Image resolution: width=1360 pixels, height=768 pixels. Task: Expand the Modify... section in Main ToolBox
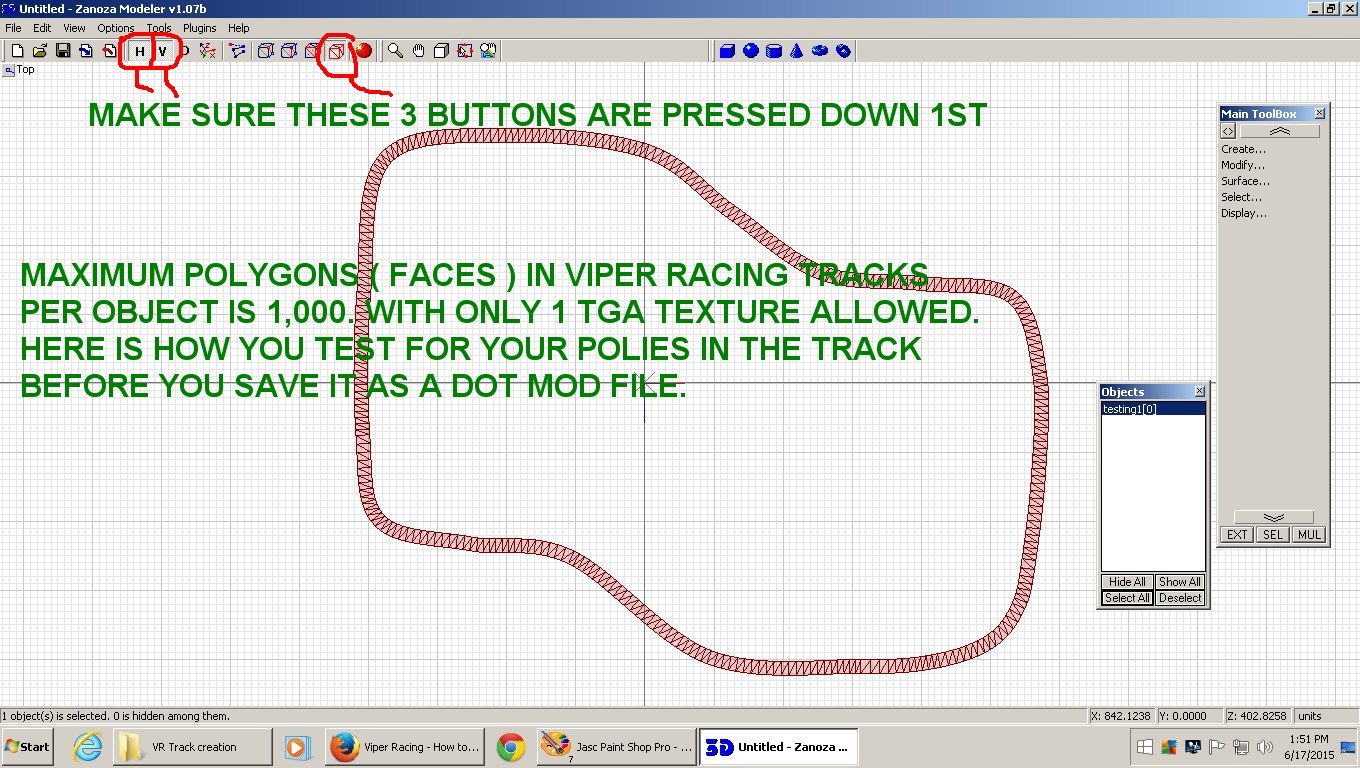(1243, 165)
